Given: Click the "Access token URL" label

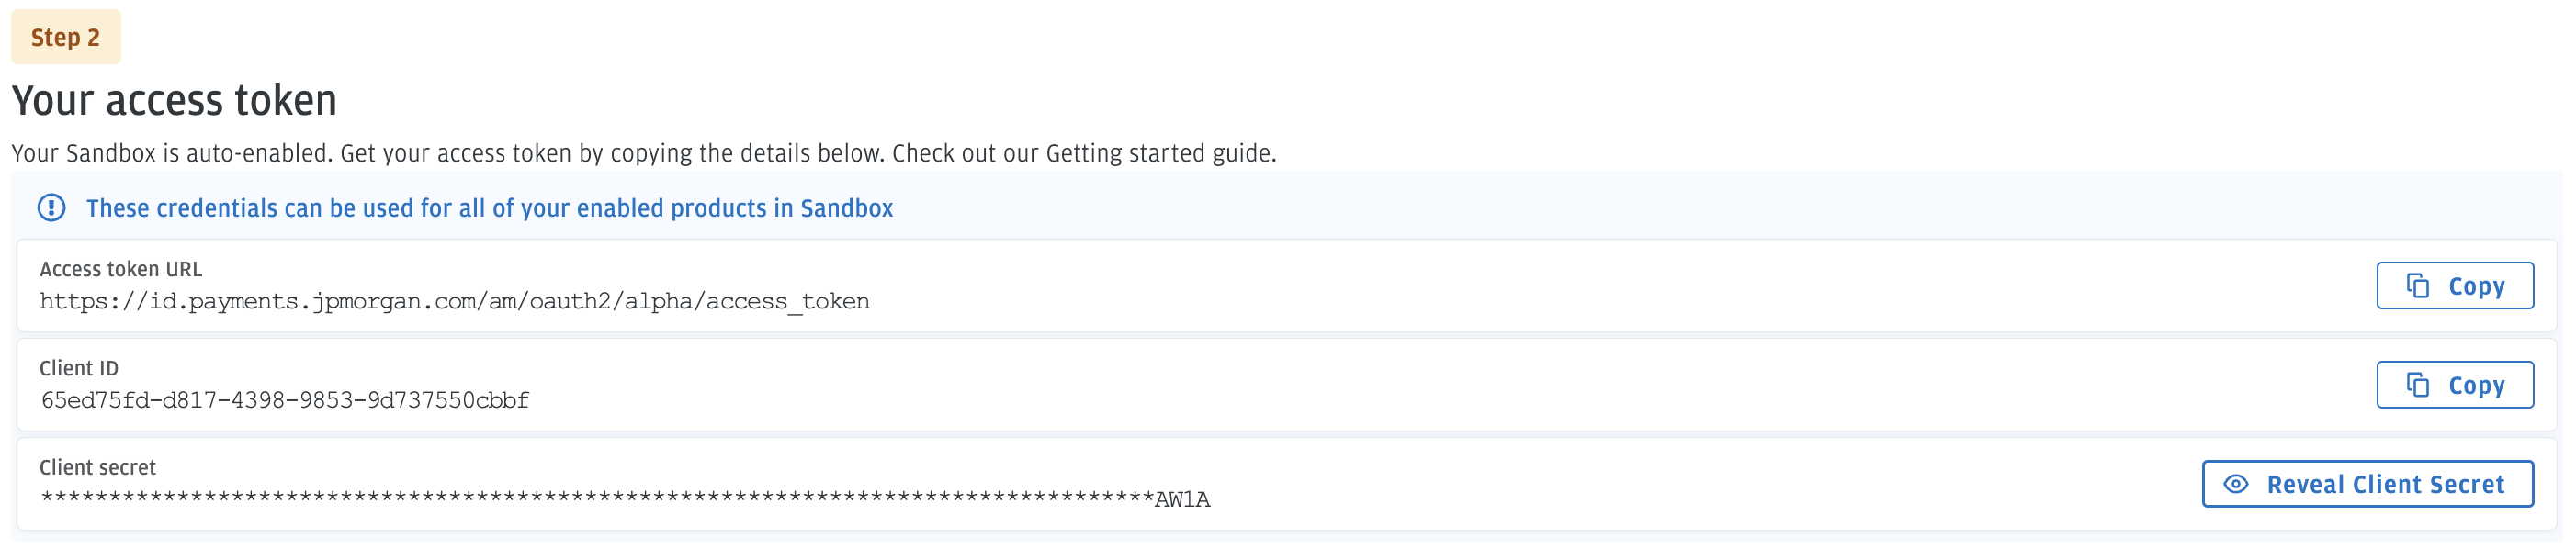Looking at the screenshot, I should [x=121, y=269].
